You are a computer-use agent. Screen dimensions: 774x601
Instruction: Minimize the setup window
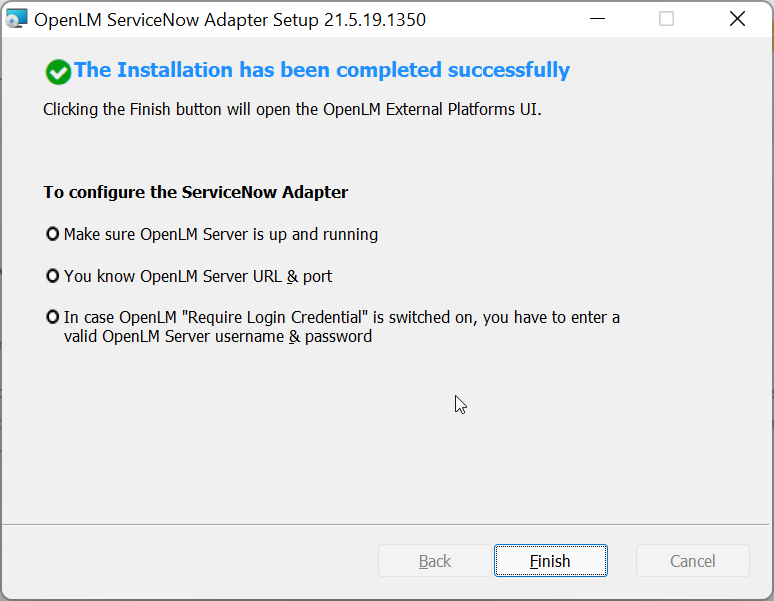pyautogui.click(x=598, y=19)
